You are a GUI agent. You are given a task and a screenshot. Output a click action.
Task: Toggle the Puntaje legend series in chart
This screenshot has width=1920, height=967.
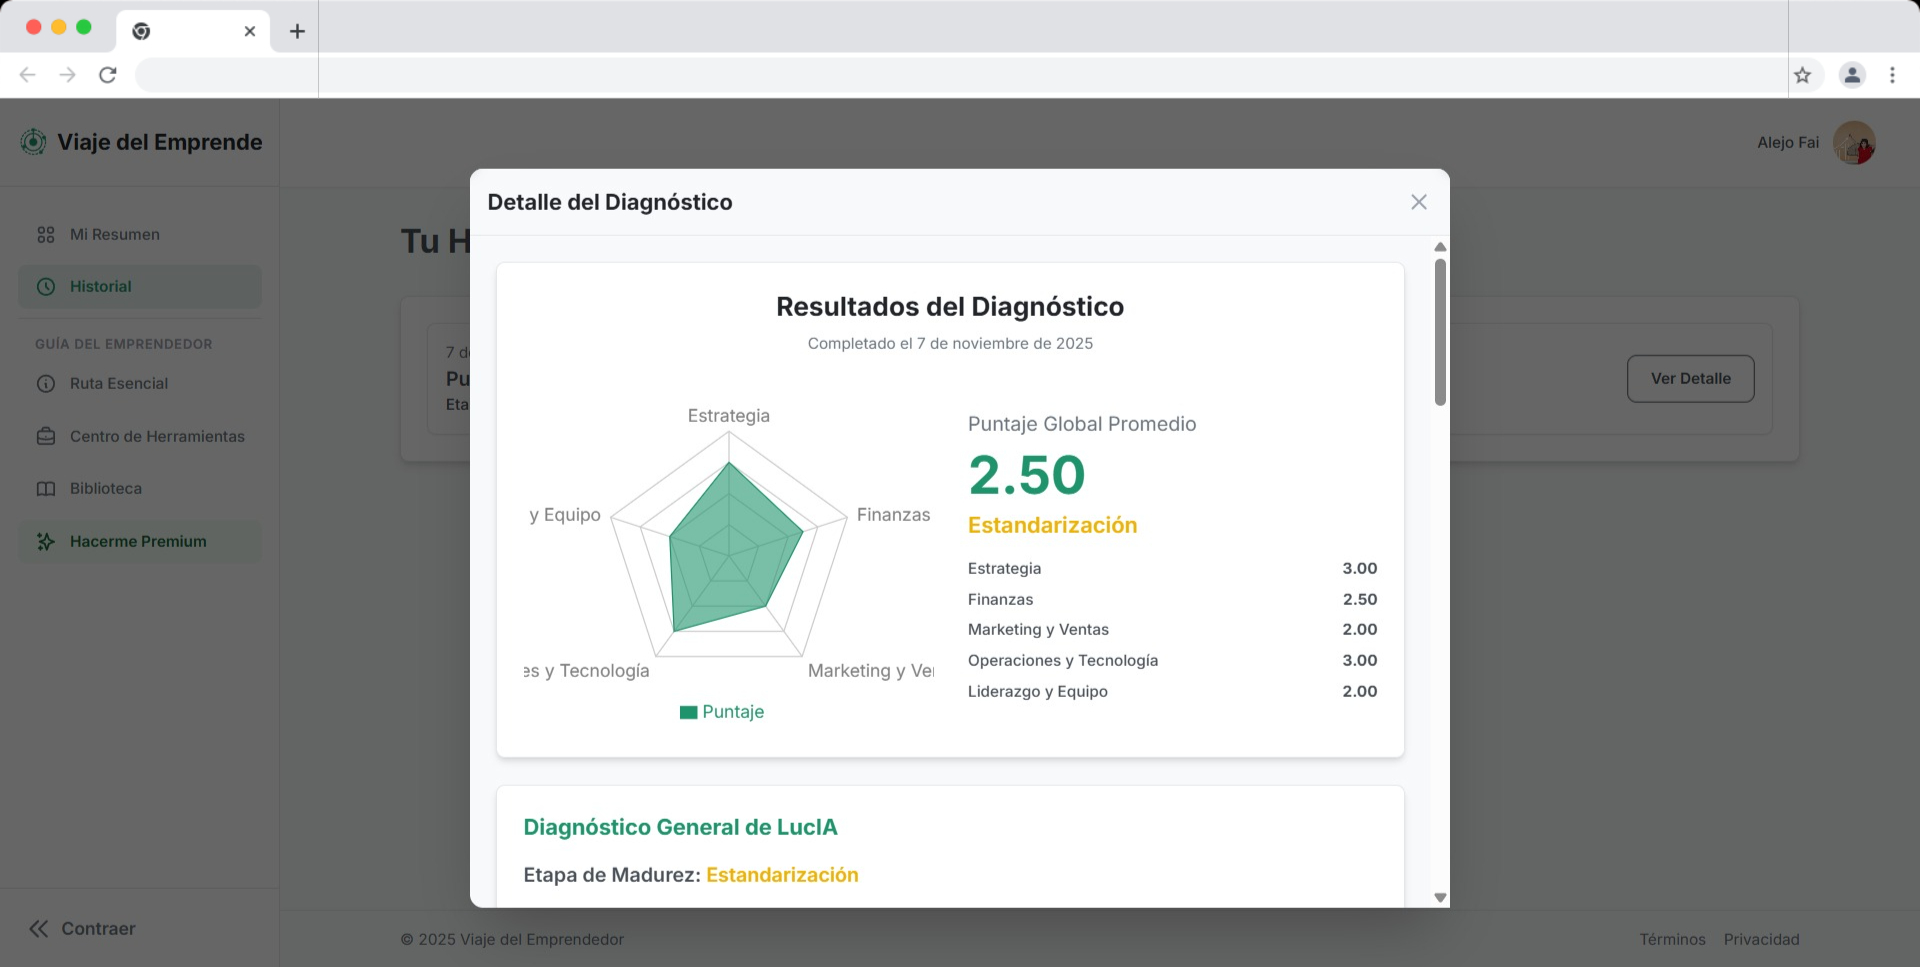pyautogui.click(x=721, y=712)
